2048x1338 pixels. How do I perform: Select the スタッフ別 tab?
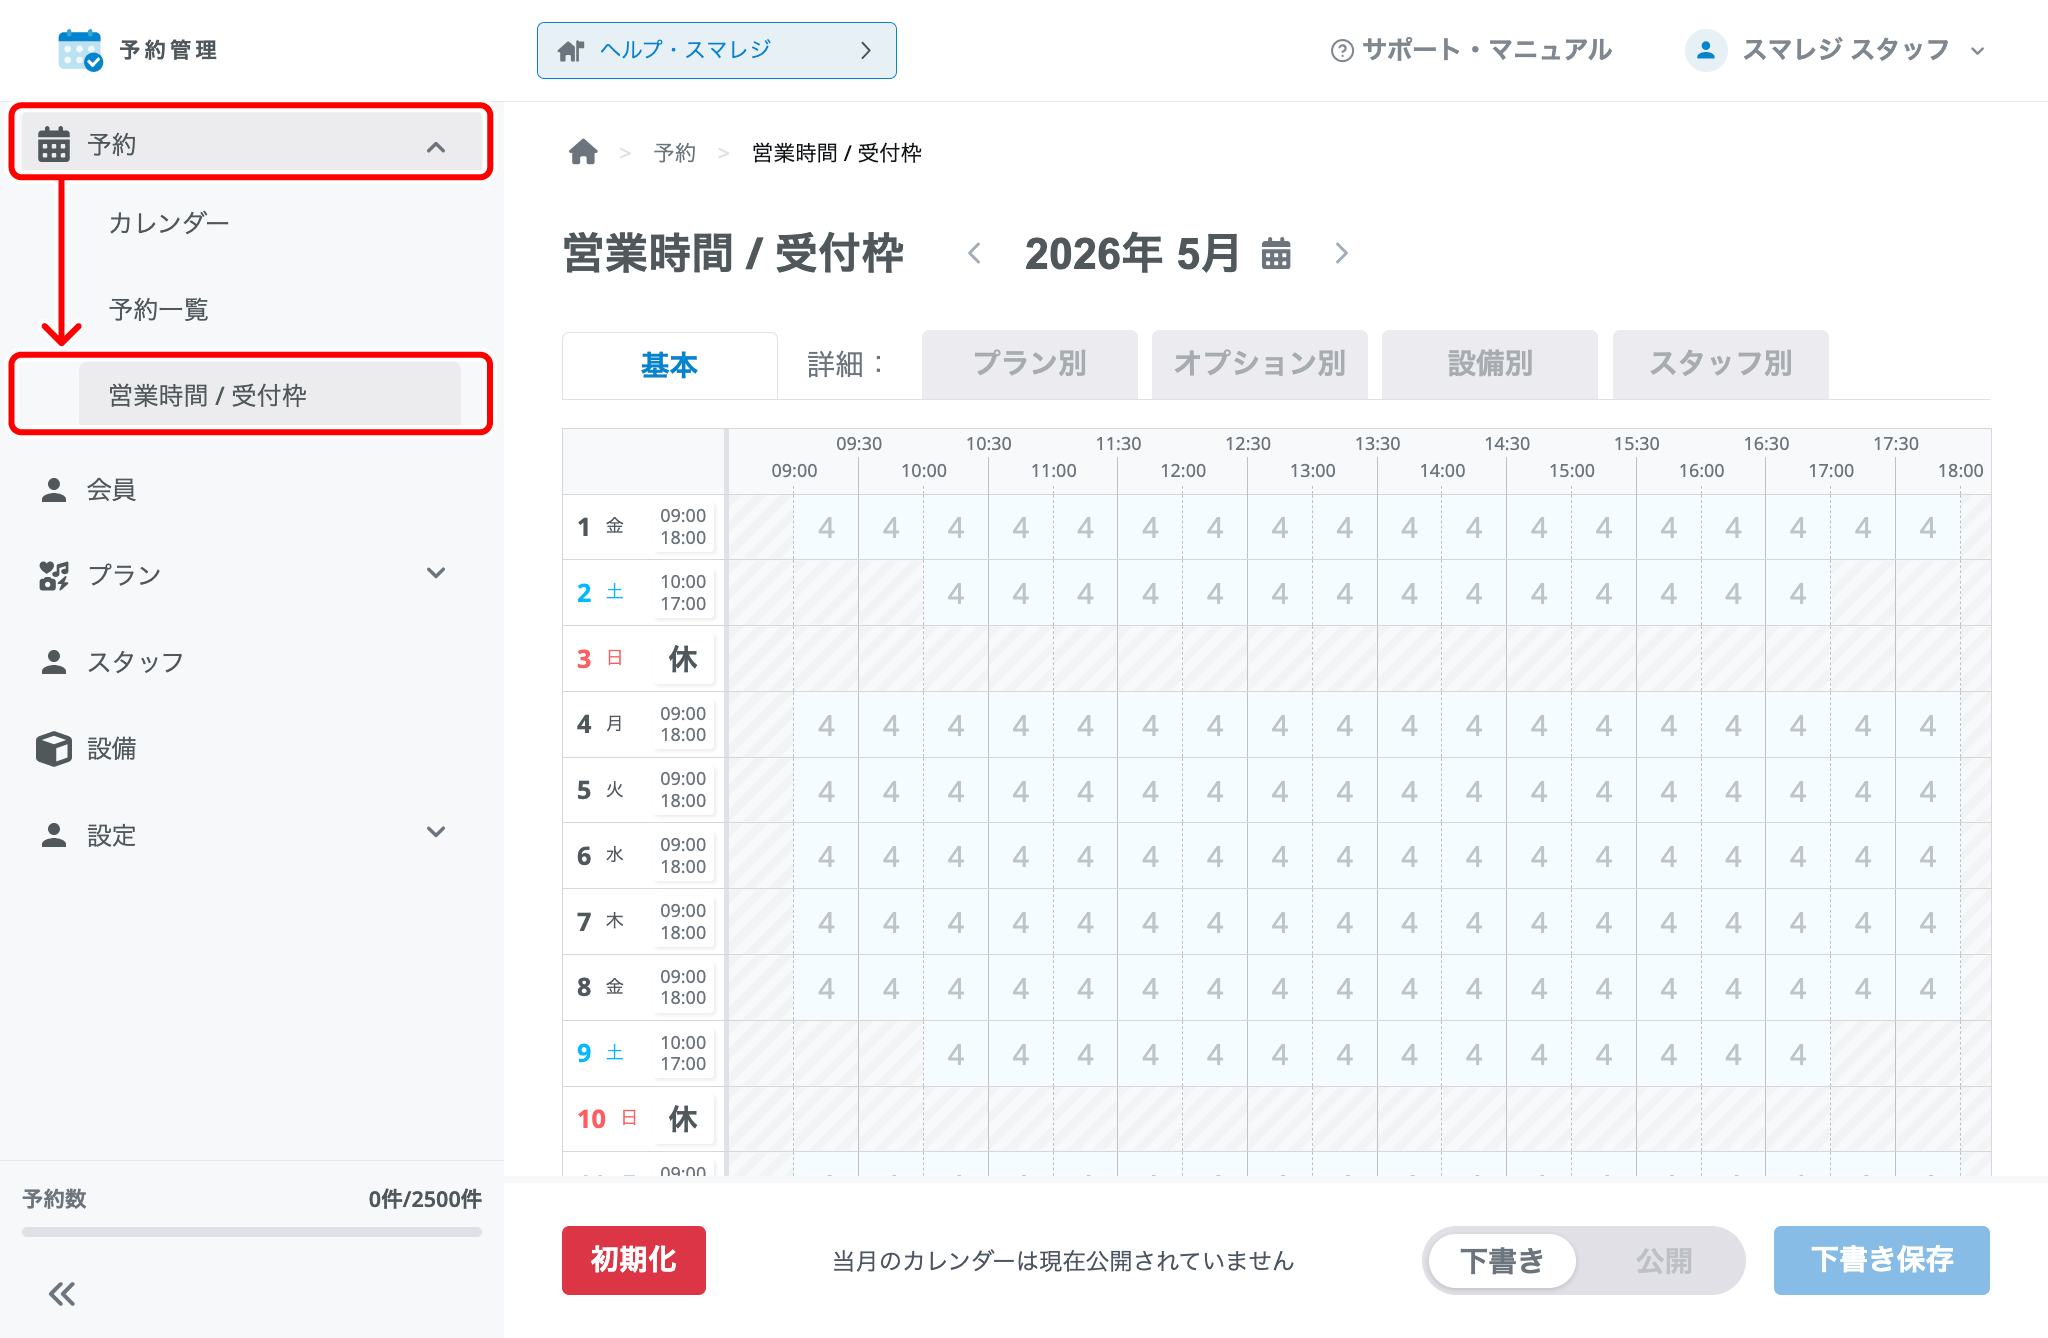pos(1721,364)
